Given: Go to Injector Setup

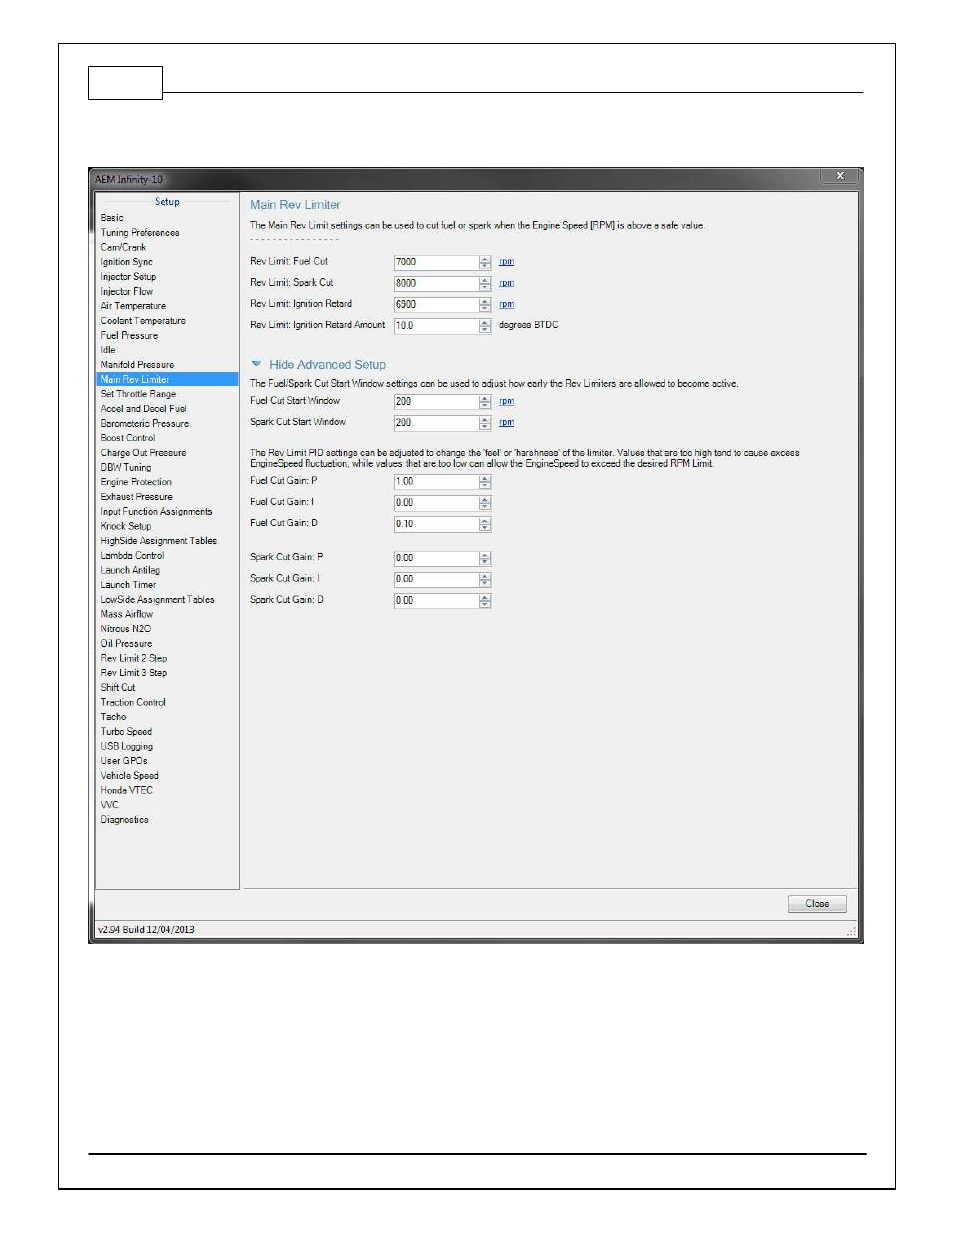Looking at the screenshot, I should (128, 277).
